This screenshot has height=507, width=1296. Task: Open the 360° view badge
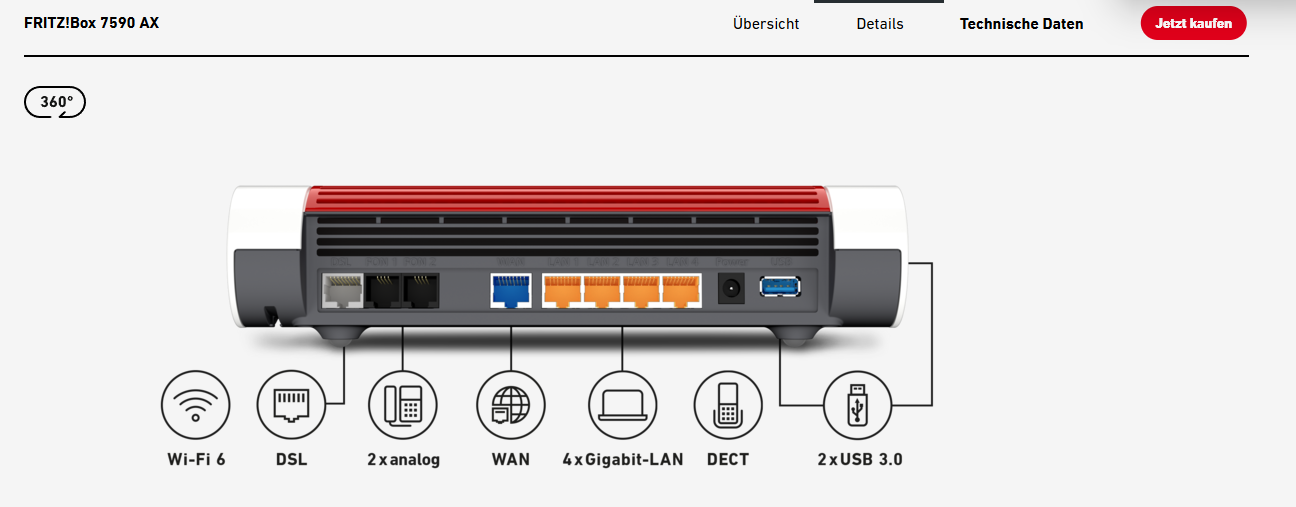click(55, 102)
